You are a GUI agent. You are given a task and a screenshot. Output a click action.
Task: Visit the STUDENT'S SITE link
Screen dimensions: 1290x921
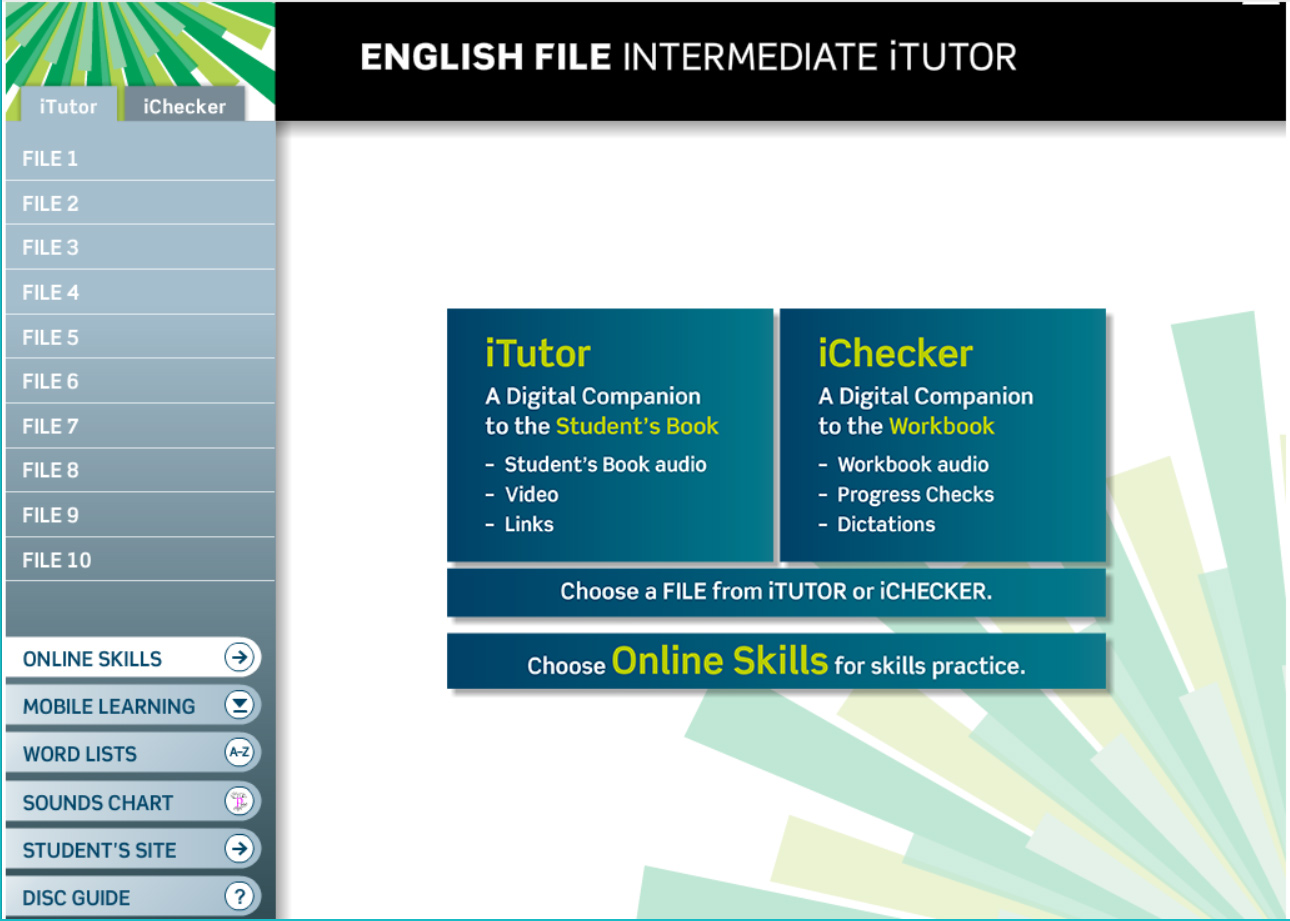pos(133,849)
